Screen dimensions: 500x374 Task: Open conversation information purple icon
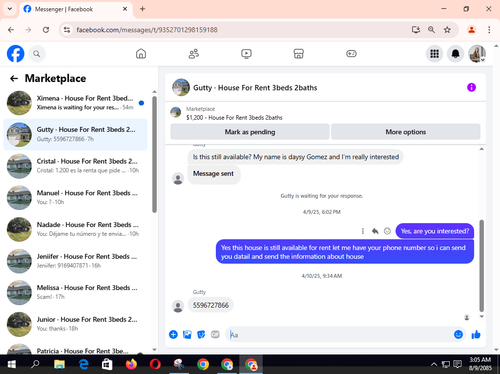click(471, 87)
